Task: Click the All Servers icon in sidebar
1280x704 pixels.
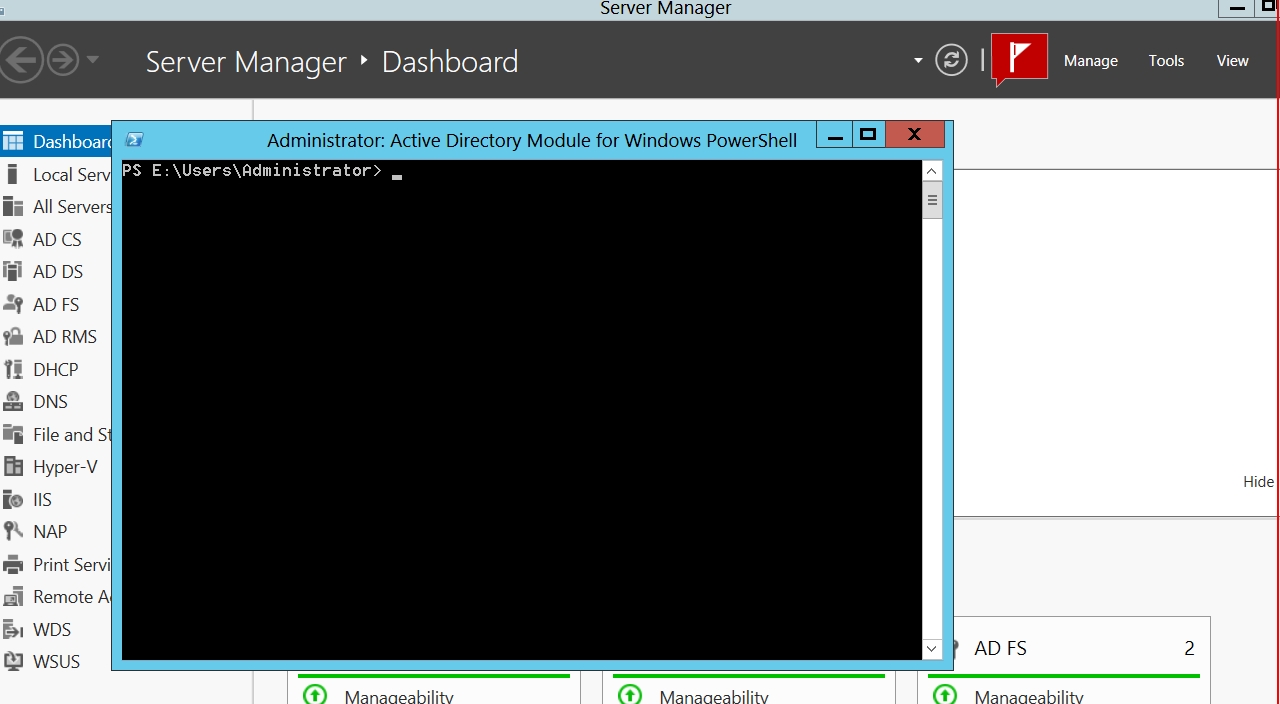Action: click(x=13, y=206)
